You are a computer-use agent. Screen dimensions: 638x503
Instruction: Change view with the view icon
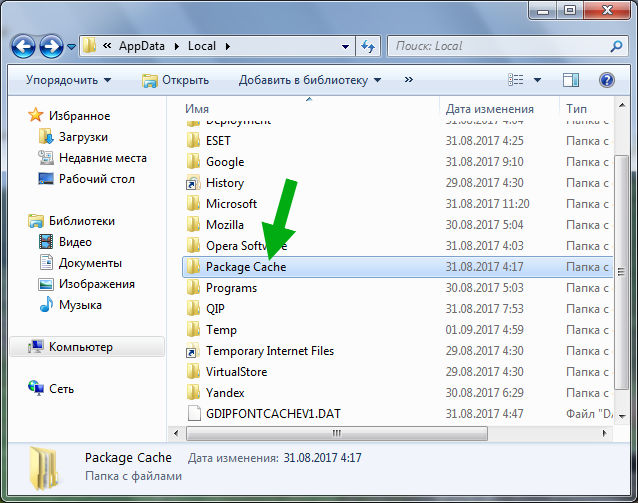coord(516,80)
